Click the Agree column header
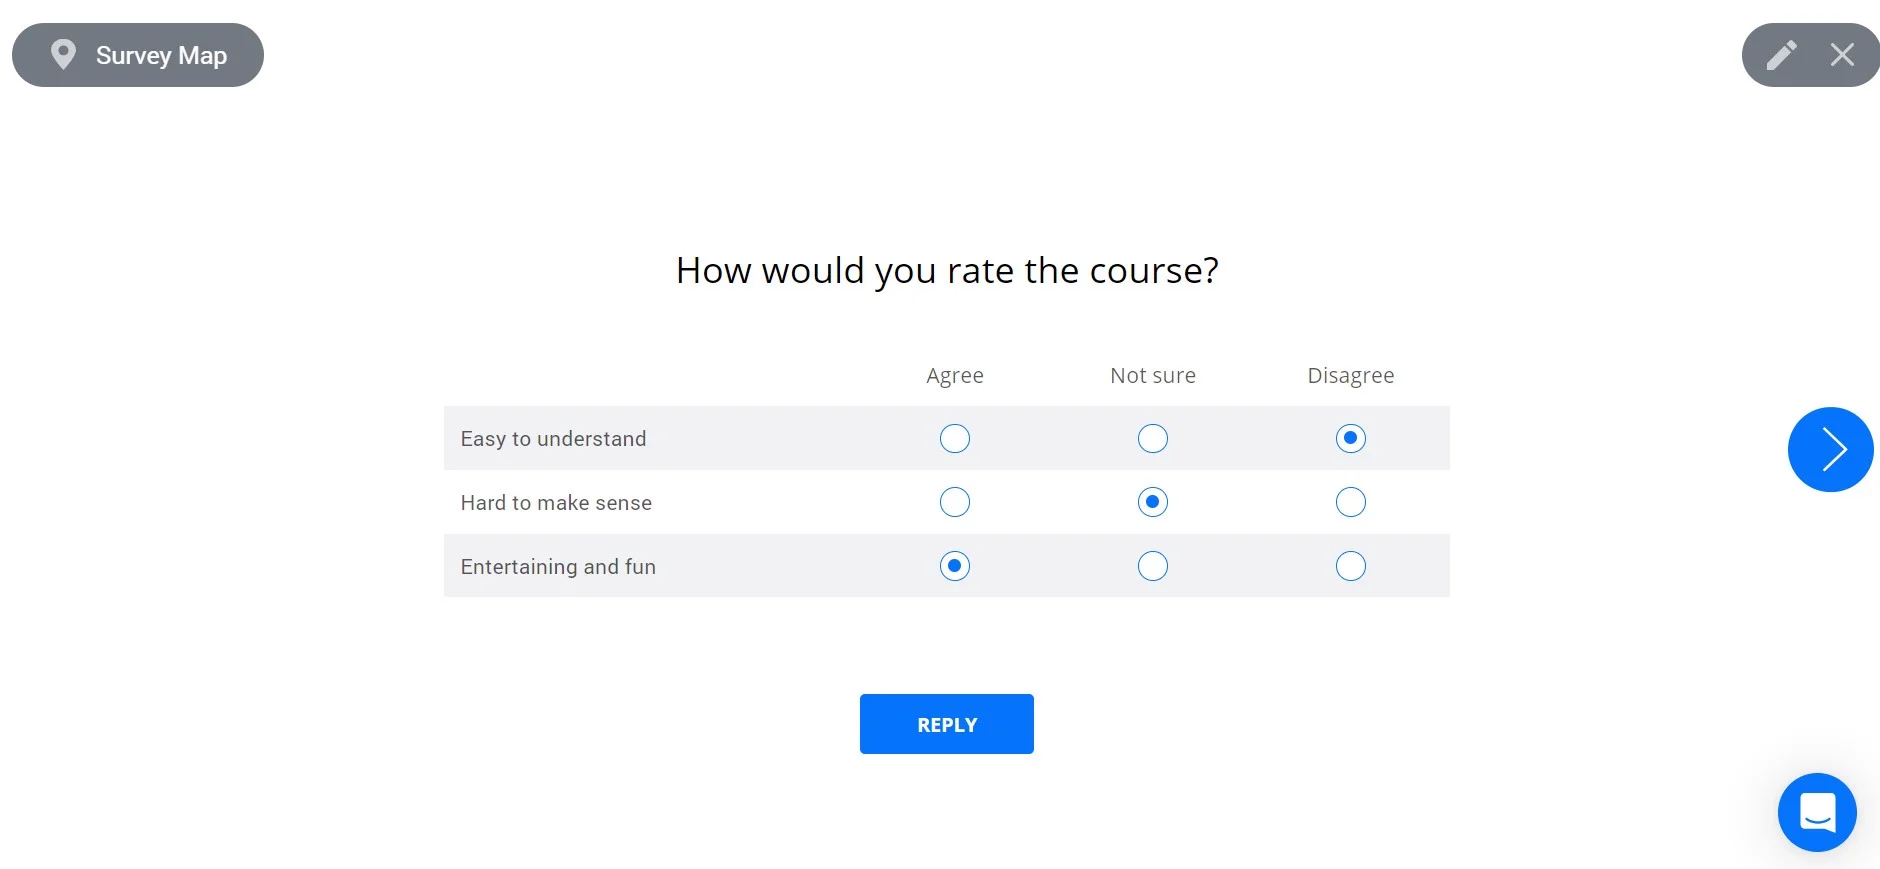Viewport: 1880px width, 869px height. pyautogui.click(x=955, y=375)
